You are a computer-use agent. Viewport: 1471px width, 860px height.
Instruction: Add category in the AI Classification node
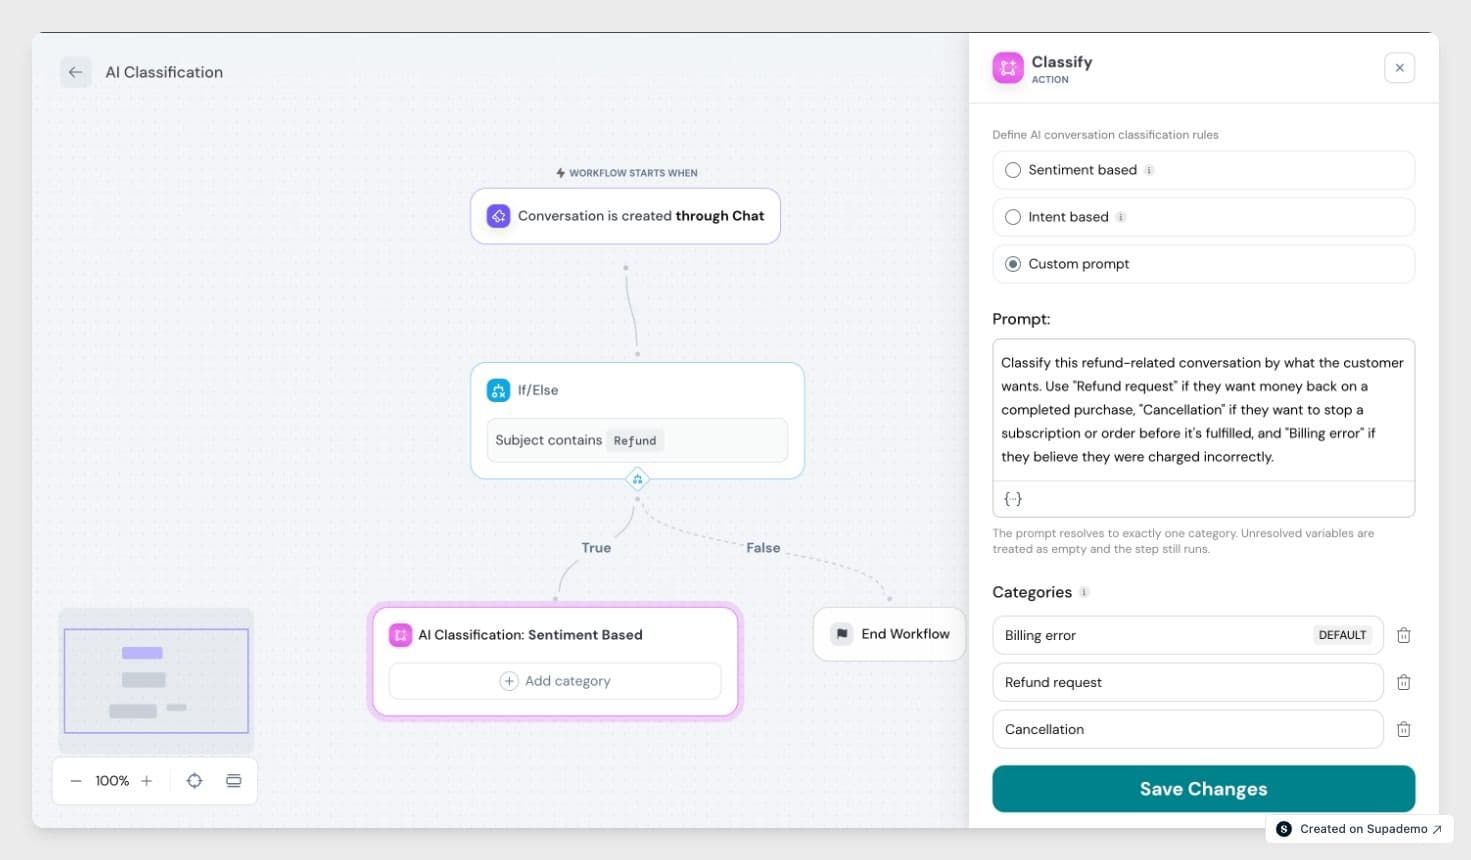[x=555, y=681]
